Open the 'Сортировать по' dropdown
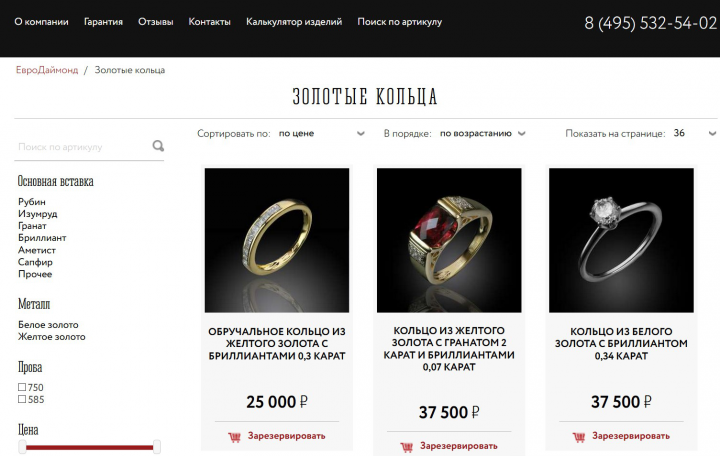The image size is (720, 456). point(321,134)
